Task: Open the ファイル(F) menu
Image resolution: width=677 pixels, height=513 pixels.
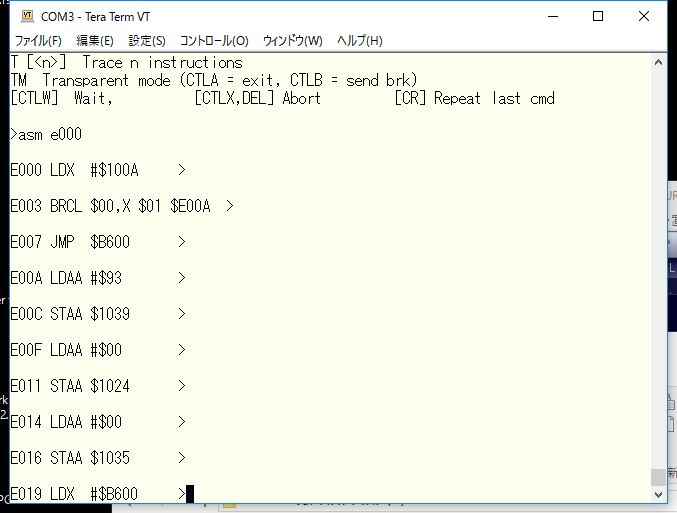Action: (38, 41)
